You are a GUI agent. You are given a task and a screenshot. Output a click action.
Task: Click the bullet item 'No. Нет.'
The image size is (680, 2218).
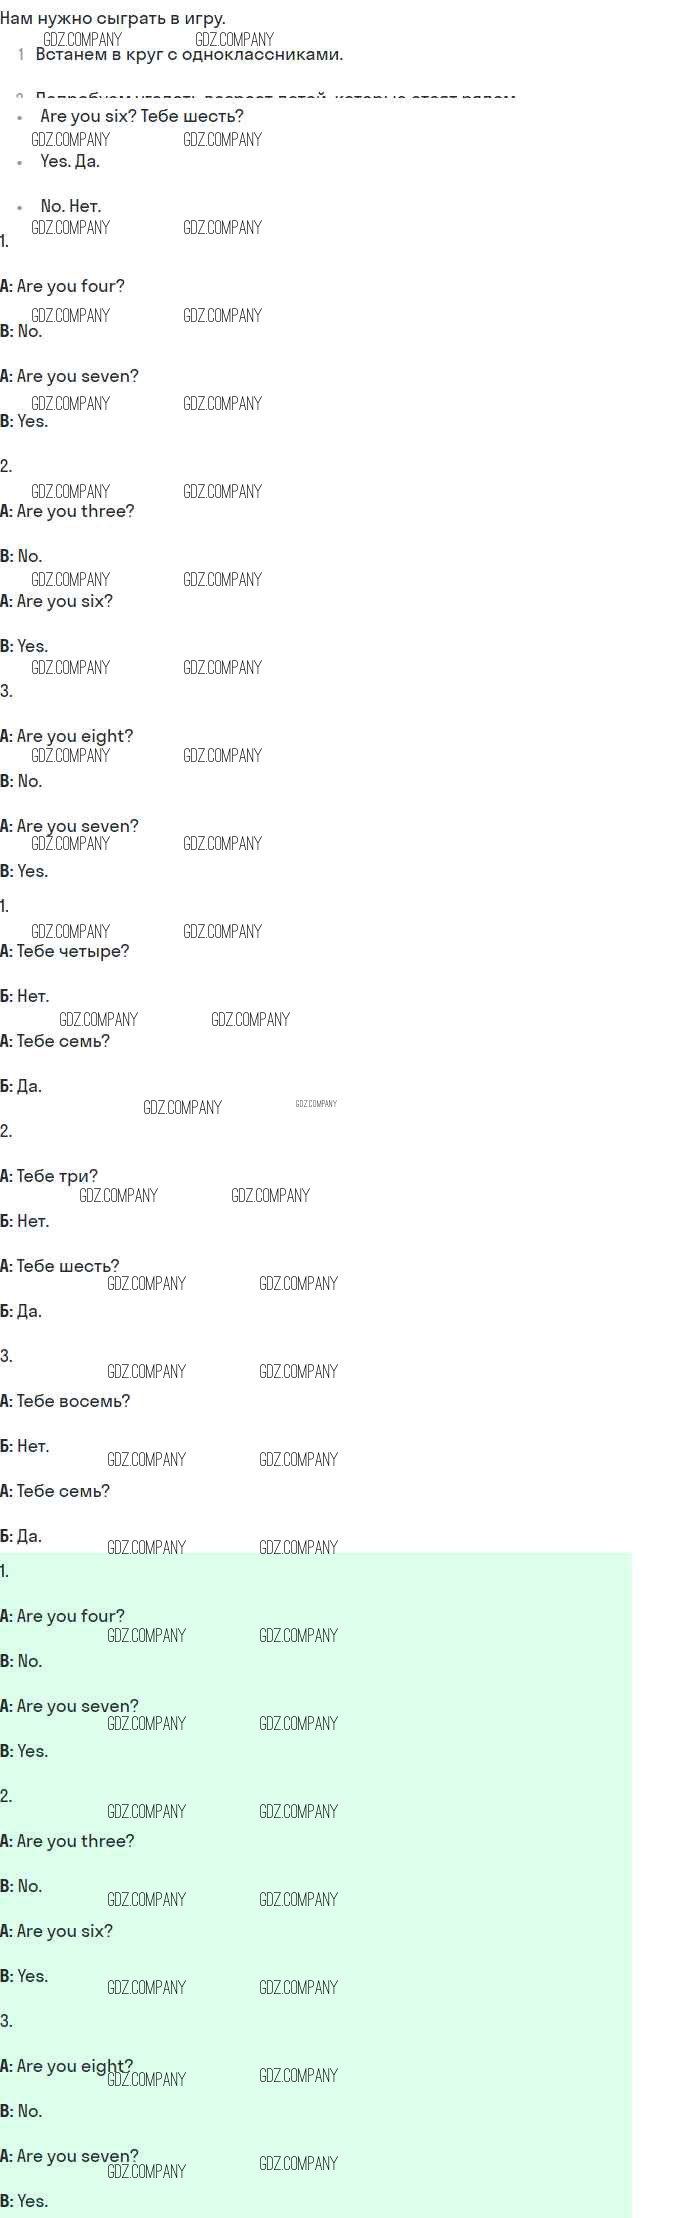(71, 206)
